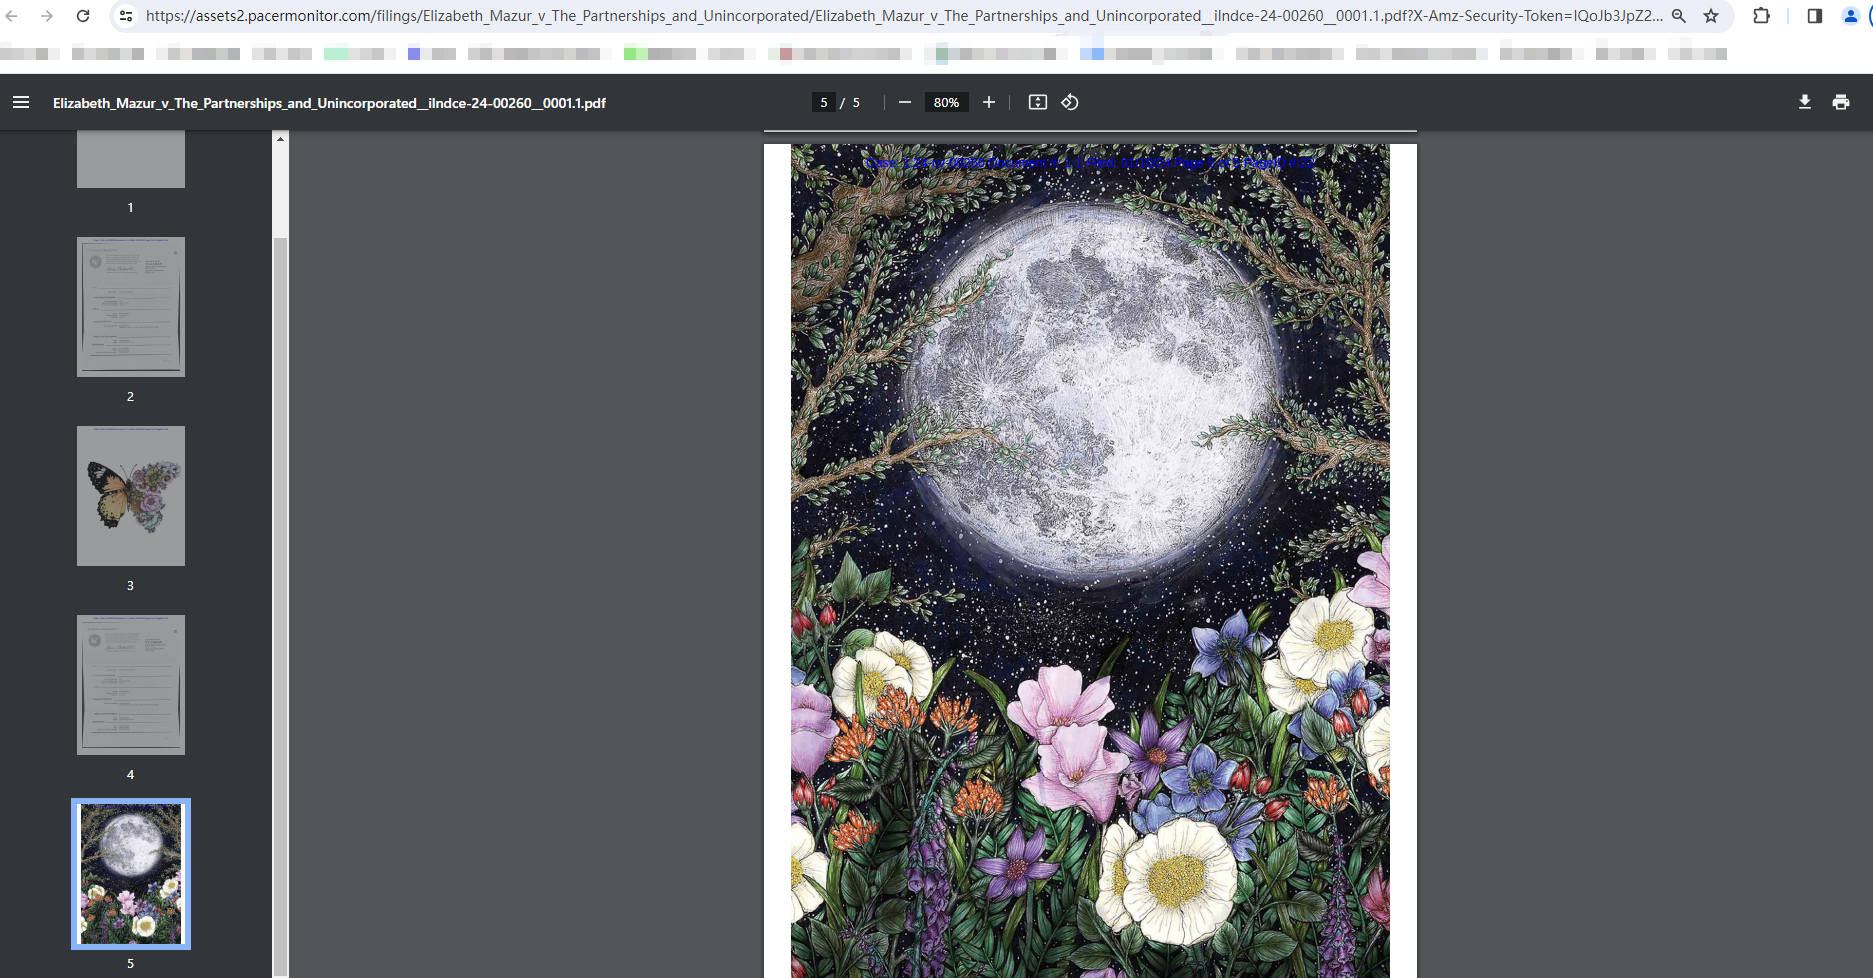This screenshot has height=978, width=1873.
Task: Click the pacermonitor URL in address bar
Action: (900, 16)
